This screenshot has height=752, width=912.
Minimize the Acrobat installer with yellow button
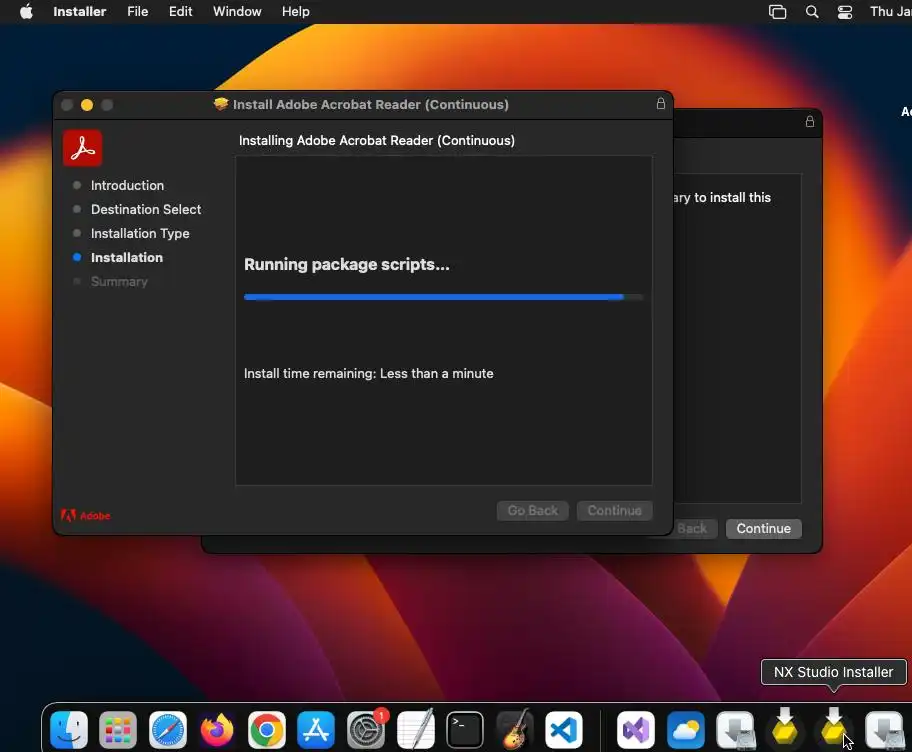(x=87, y=105)
